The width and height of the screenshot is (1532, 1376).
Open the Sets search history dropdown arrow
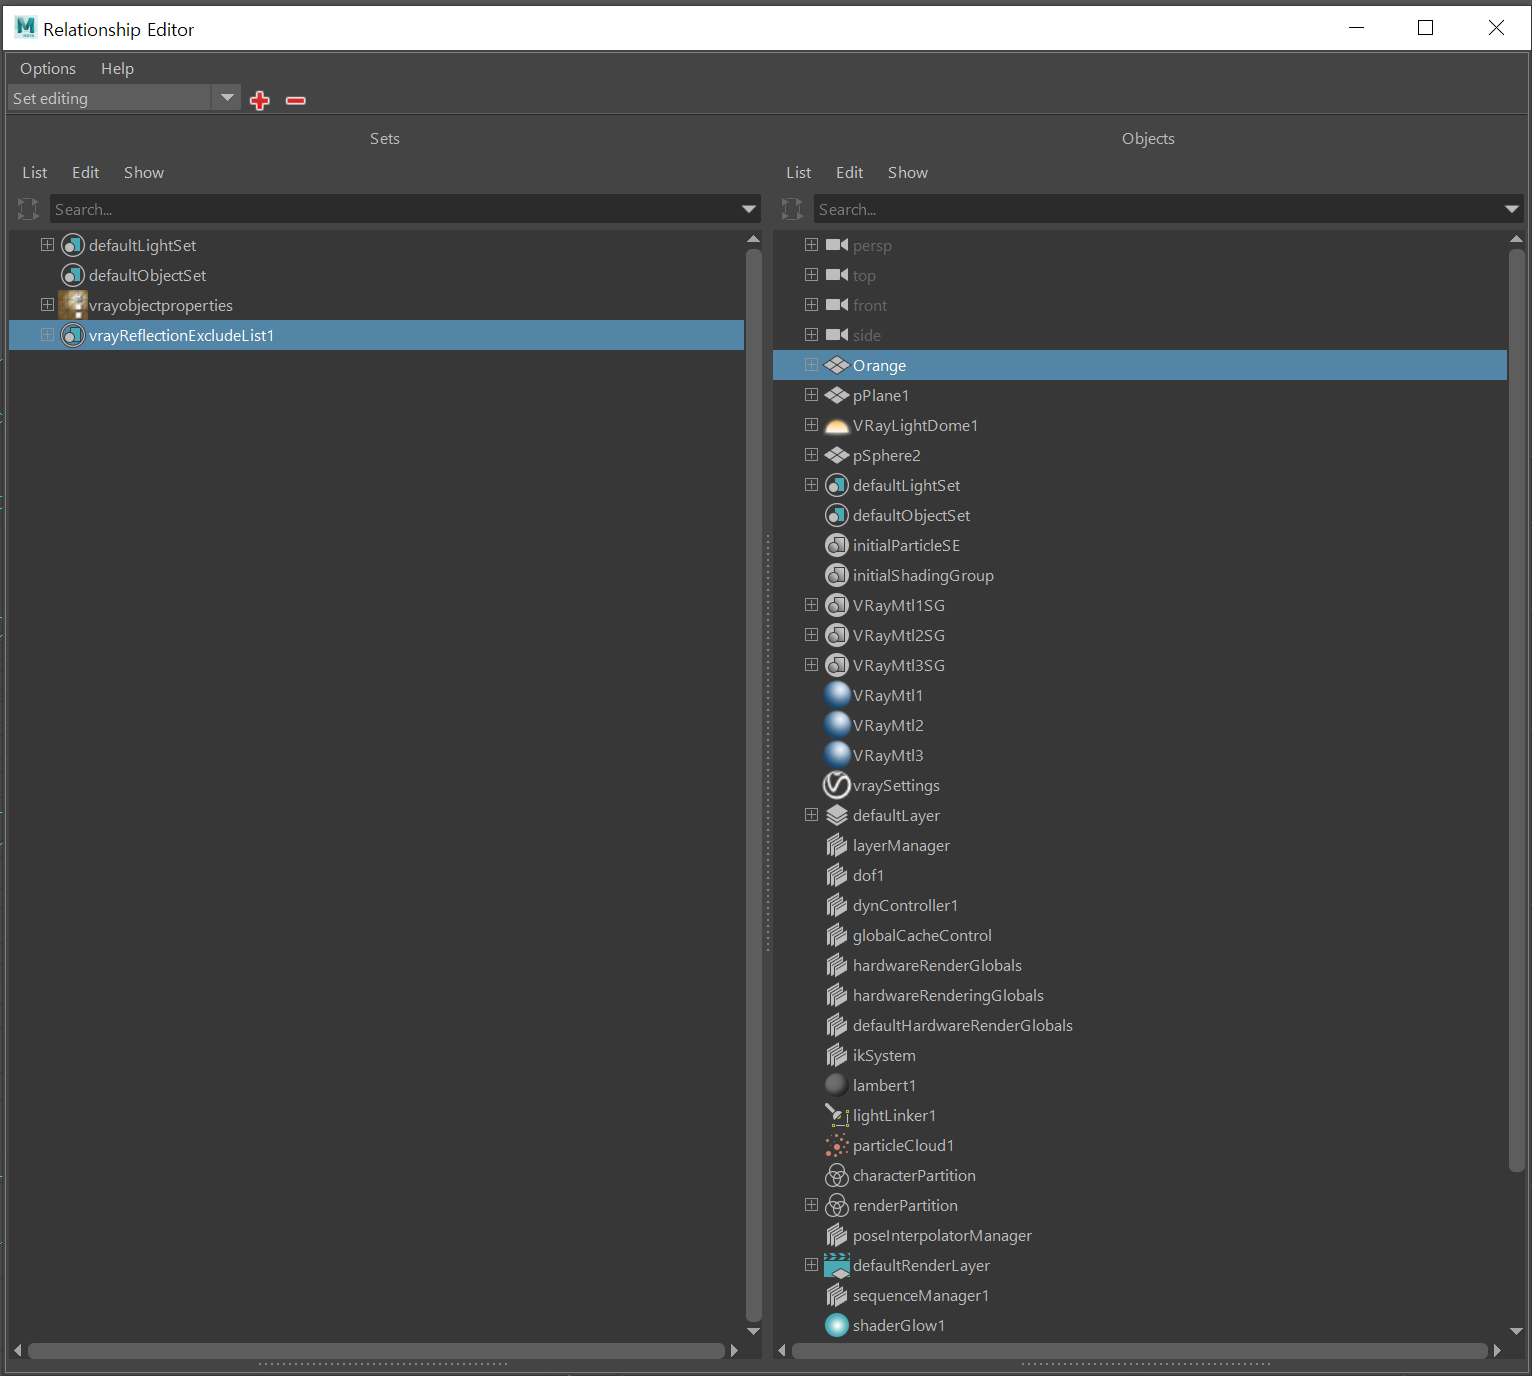749,209
